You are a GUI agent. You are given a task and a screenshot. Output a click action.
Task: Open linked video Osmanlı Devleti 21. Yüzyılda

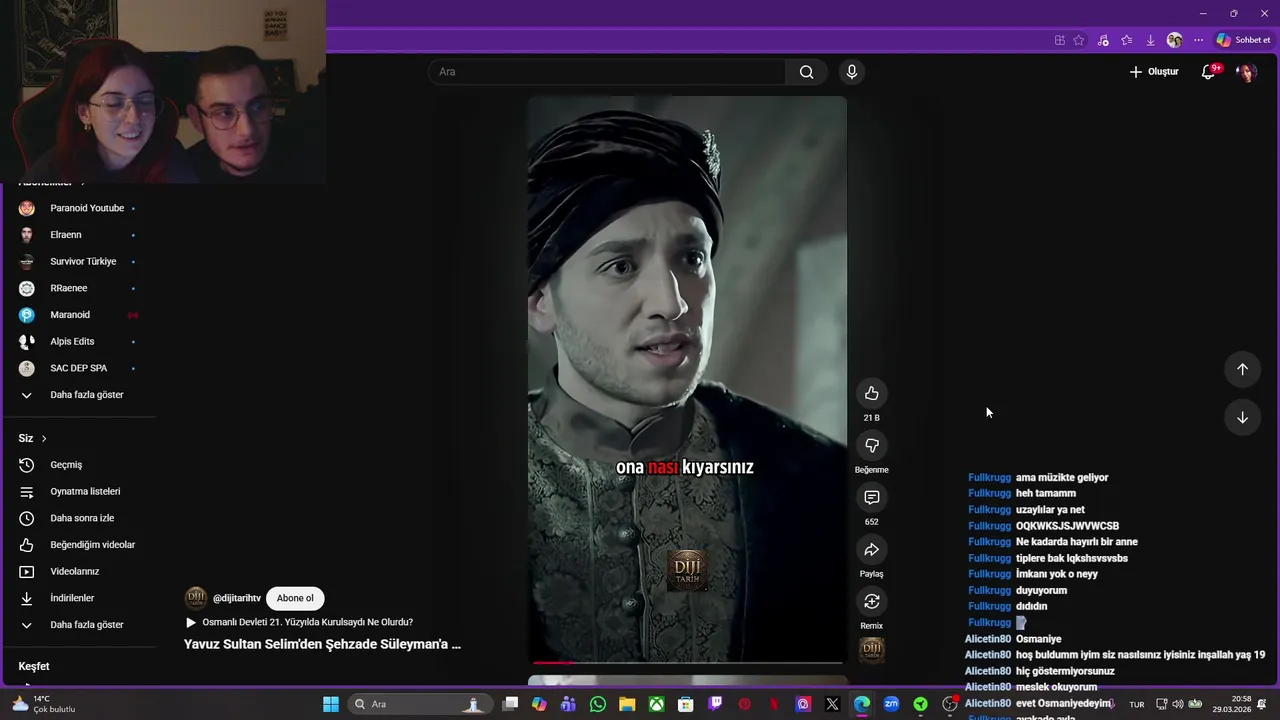coord(307,622)
